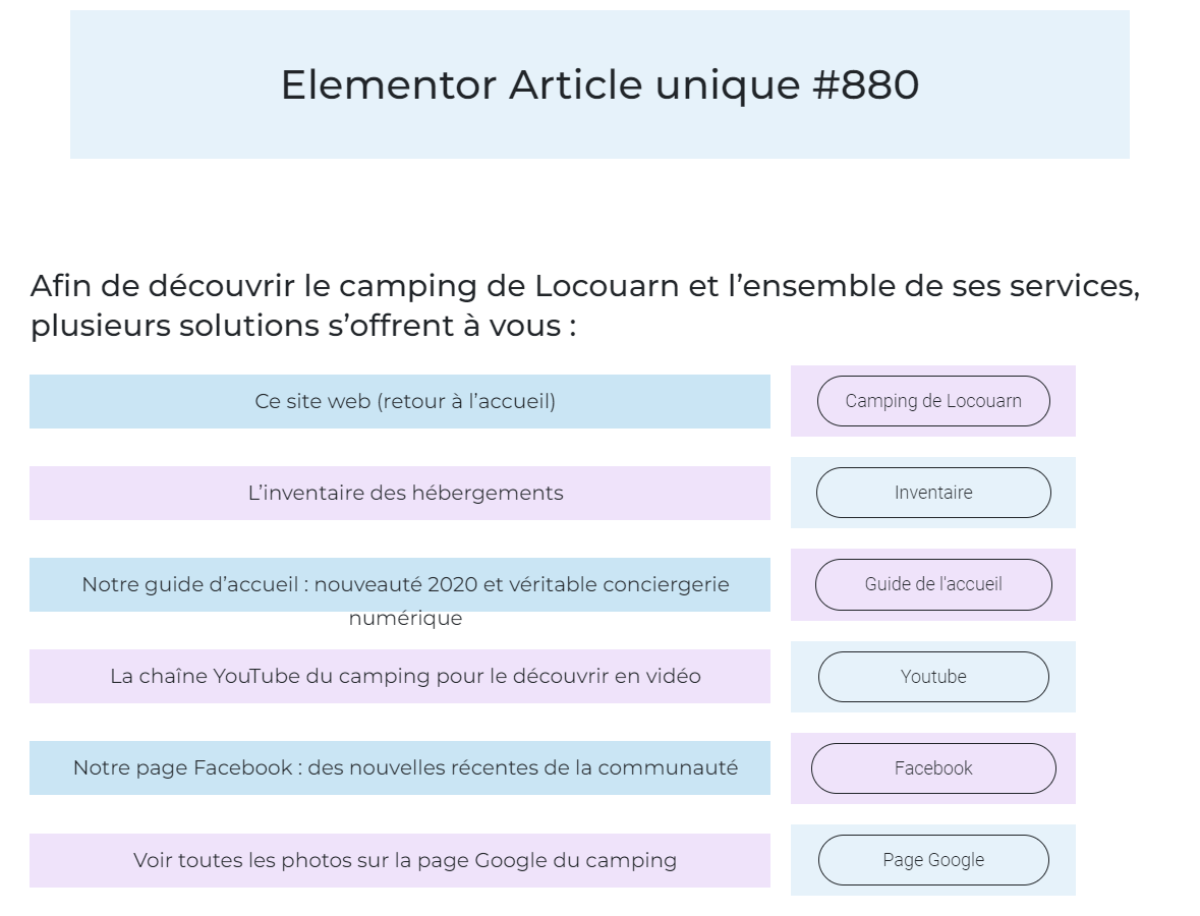1200x916 pixels.
Task: Click the Facebook button
Action: tap(933, 768)
